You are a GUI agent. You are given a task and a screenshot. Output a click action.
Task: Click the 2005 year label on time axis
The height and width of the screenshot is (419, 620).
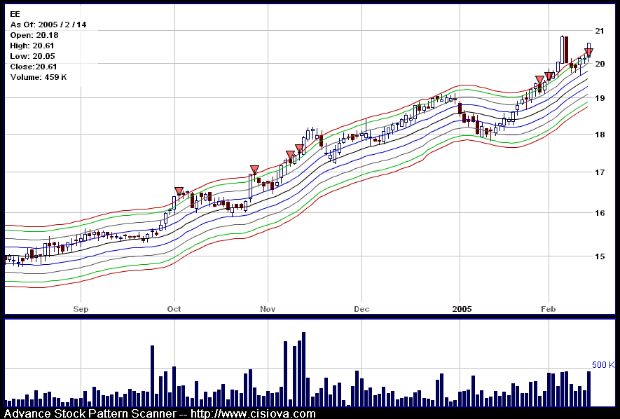[462, 309]
